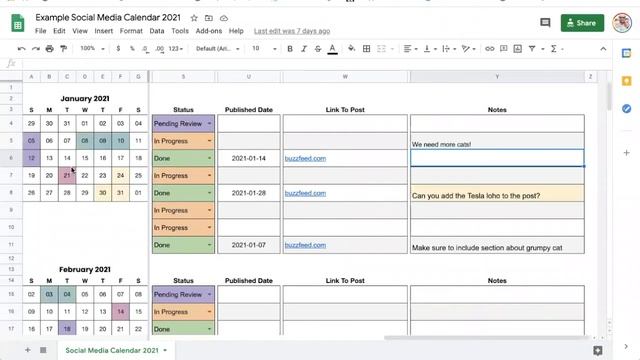The width and height of the screenshot is (640, 360).
Task: Open the Done status dropdown in row 6
Action: coord(209,158)
